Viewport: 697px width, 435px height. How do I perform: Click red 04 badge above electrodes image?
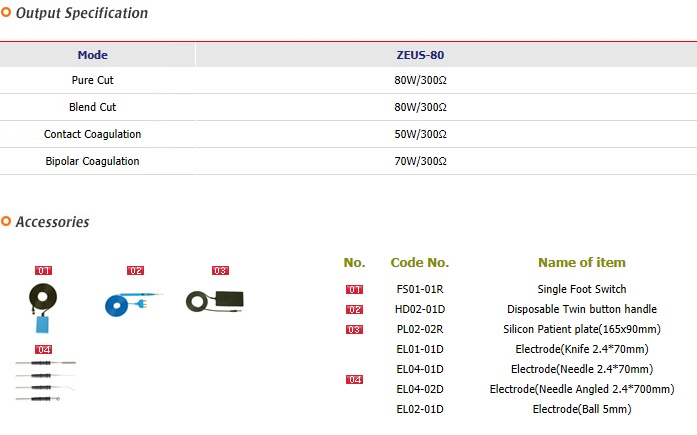[x=44, y=350]
